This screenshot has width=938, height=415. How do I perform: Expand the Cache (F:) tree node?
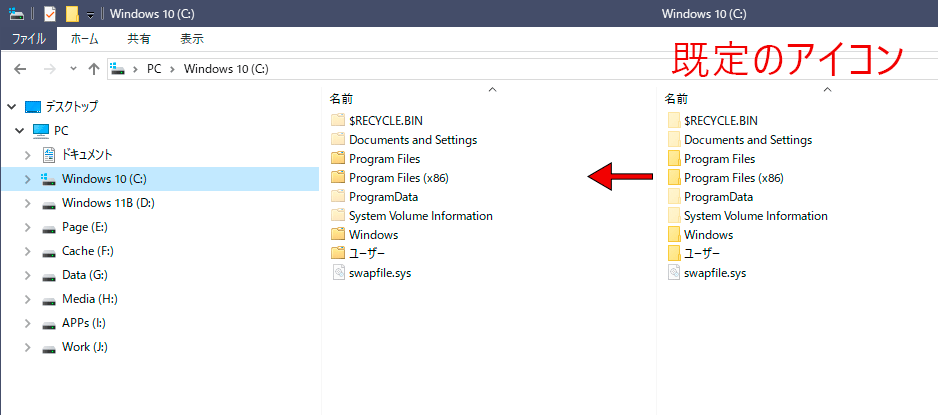[x=28, y=251]
